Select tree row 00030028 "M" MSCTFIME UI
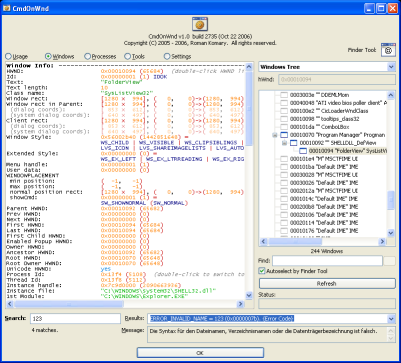 click(x=324, y=175)
